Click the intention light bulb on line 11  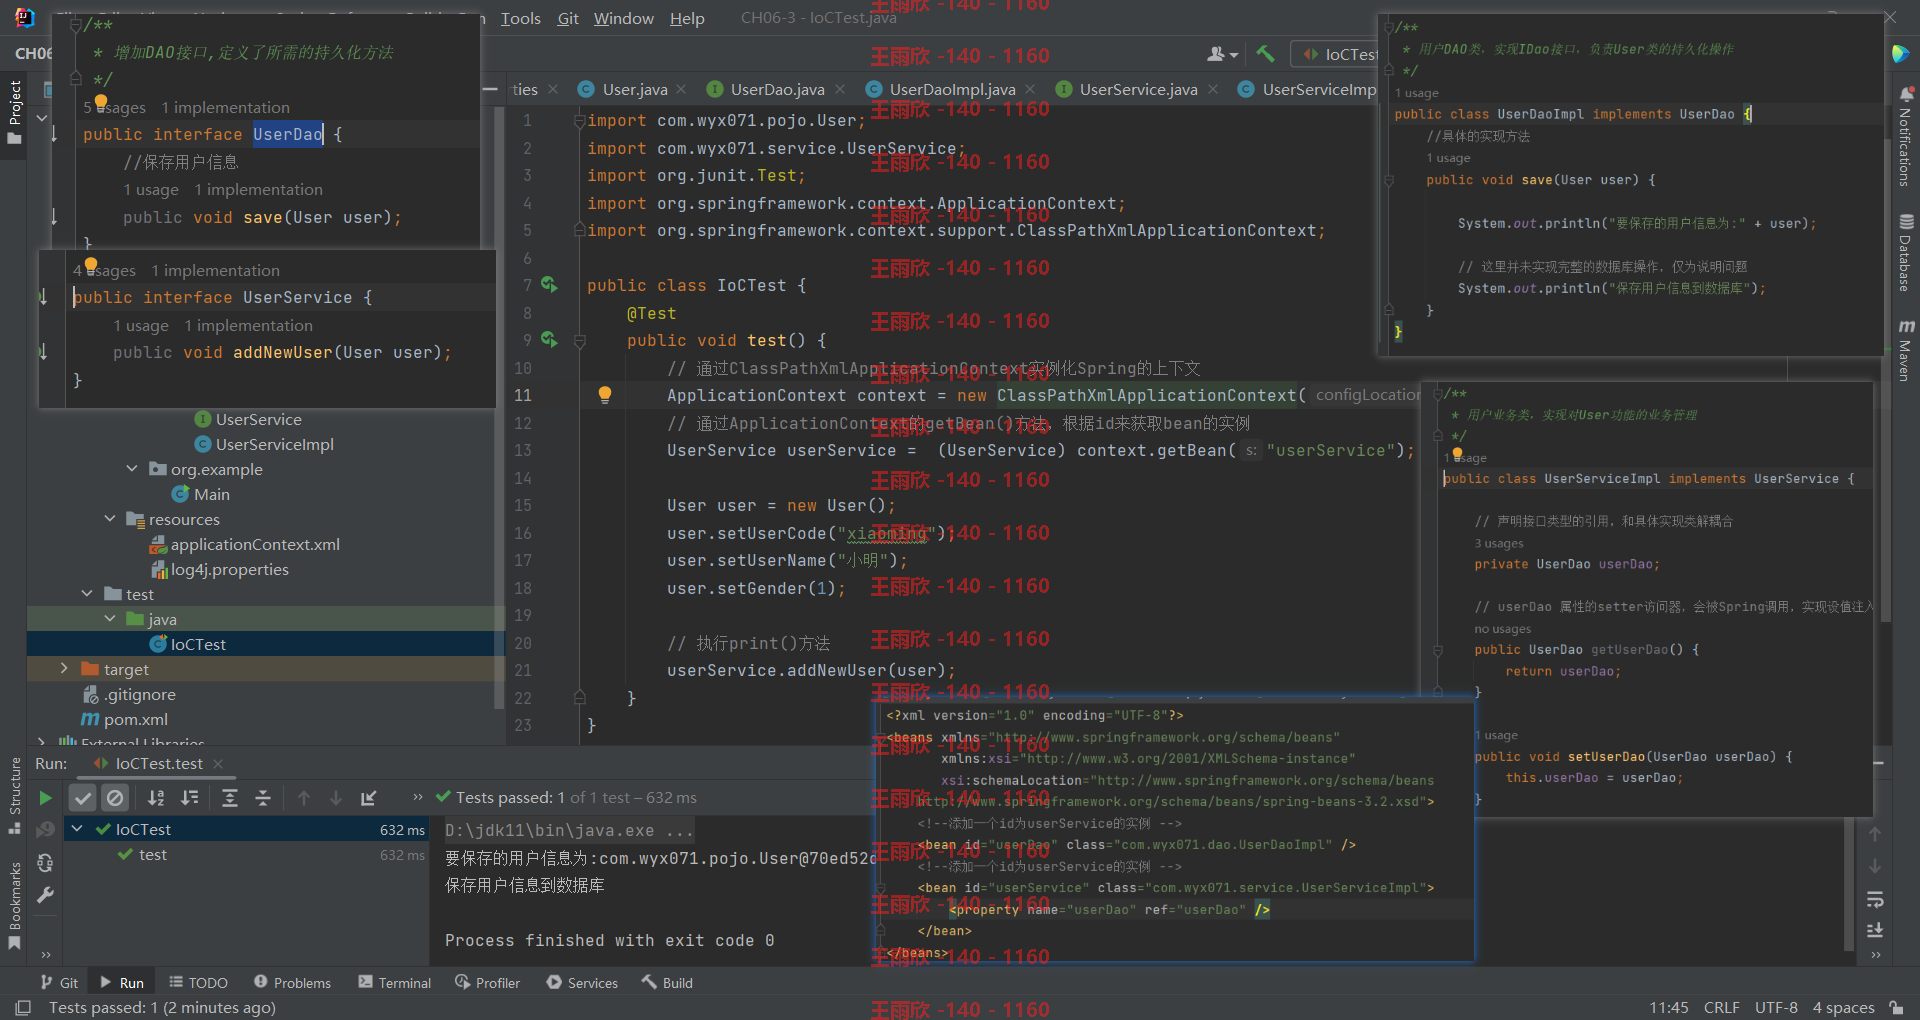click(605, 395)
